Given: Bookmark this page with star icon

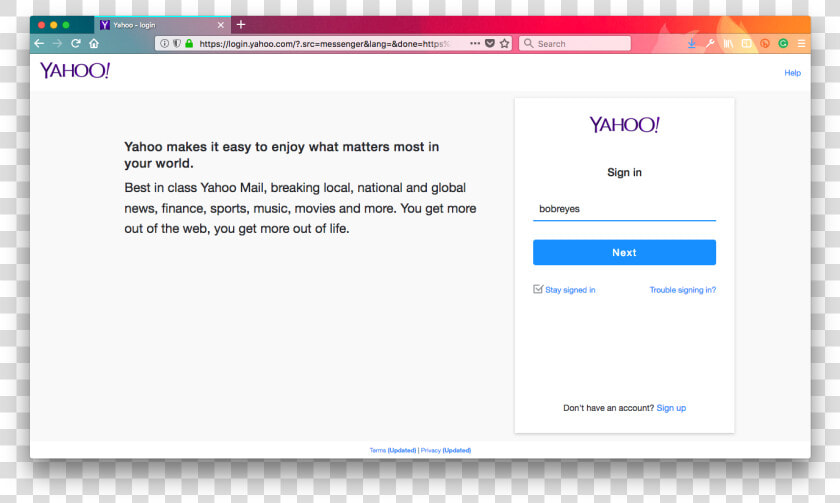Looking at the screenshot, I should coord(505,43).
